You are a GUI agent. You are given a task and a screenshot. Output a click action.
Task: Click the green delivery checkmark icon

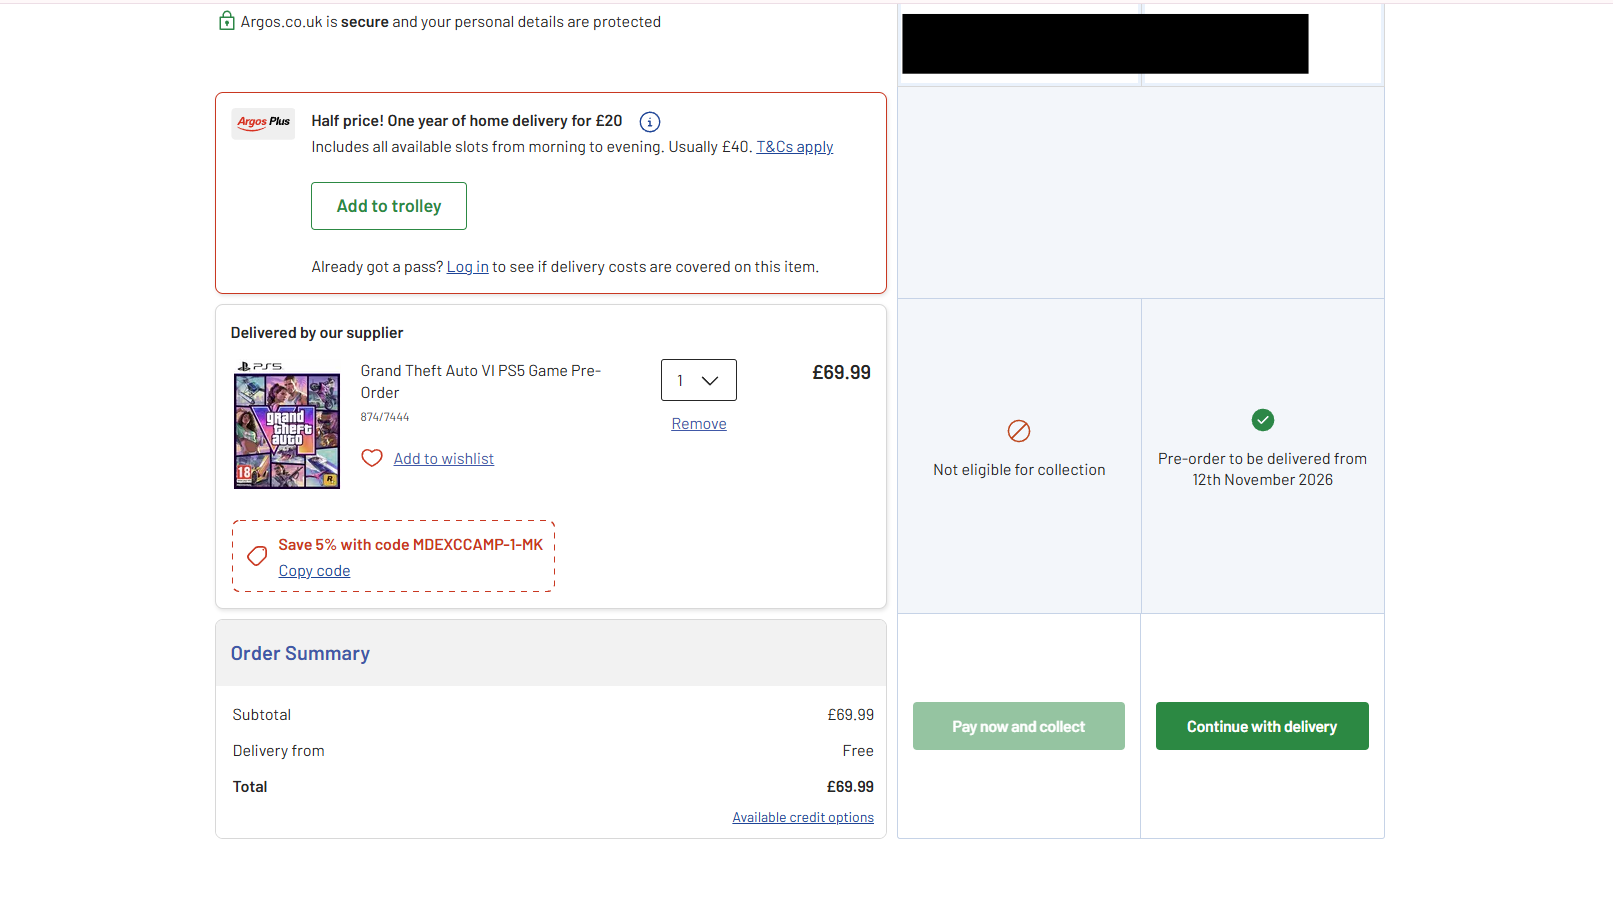[x=1263, y=420]
